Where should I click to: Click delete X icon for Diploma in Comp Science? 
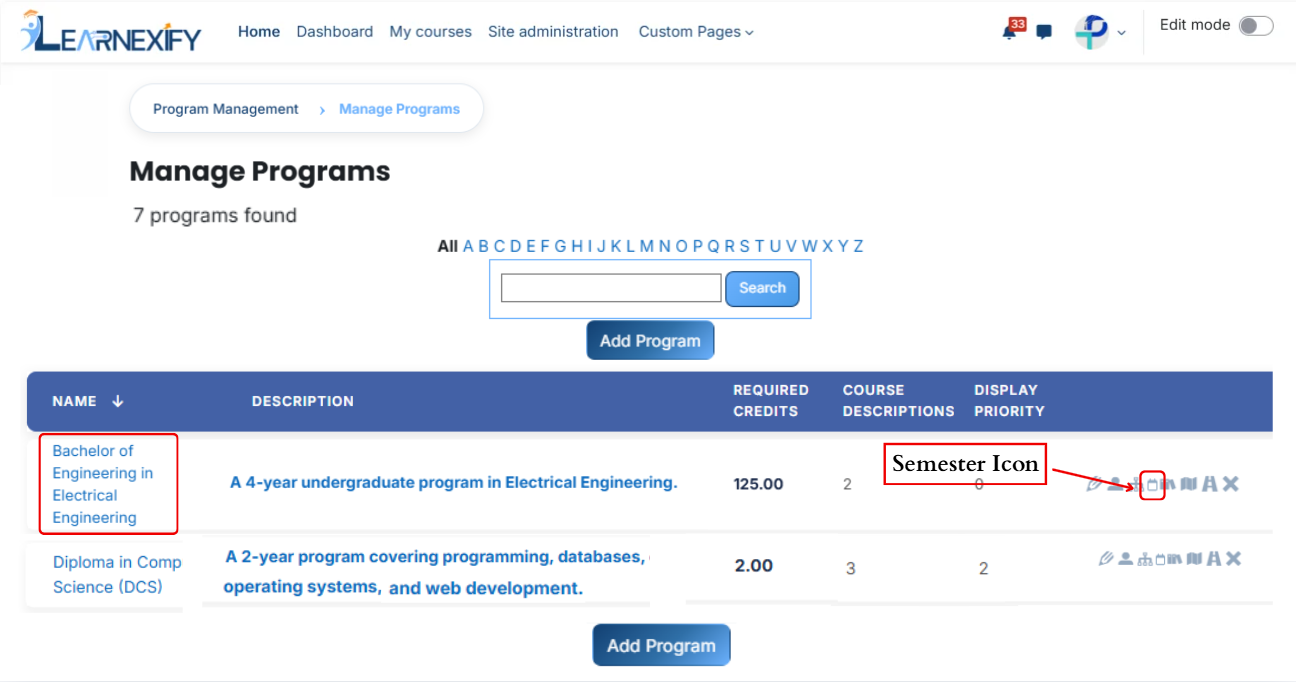pos(1233,558)
